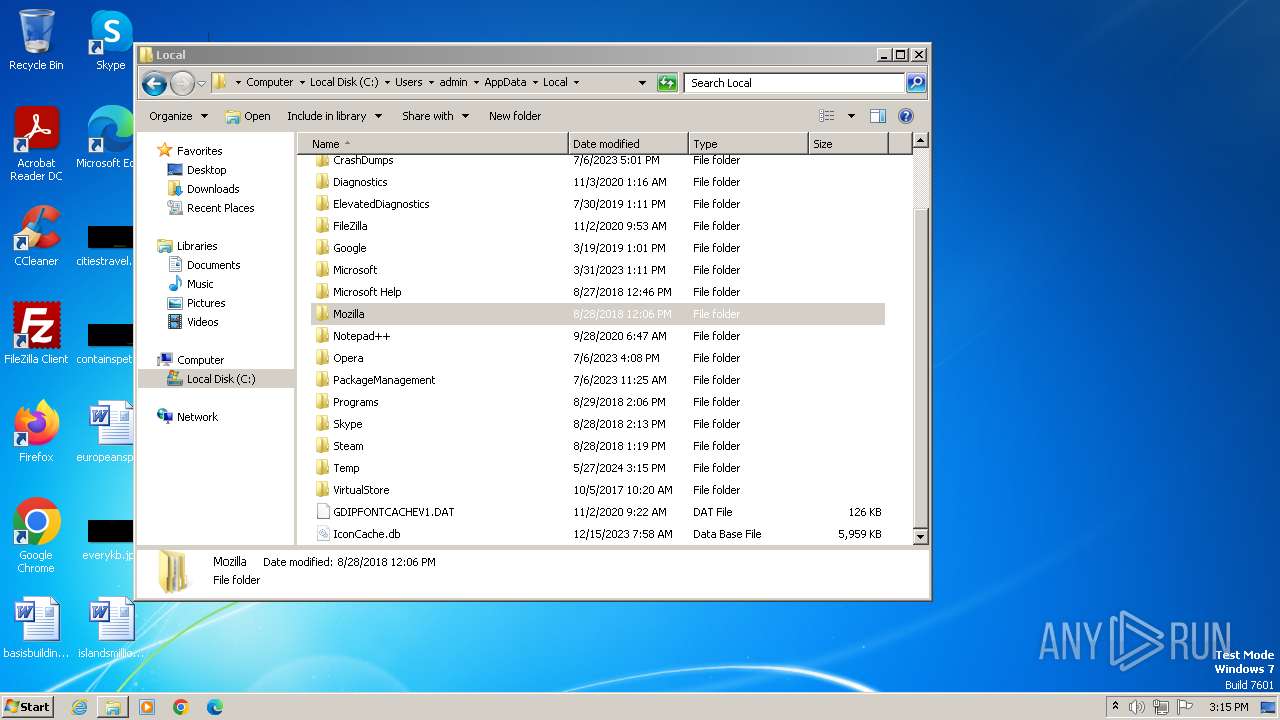
Task: Select the FileZilla folder icon
Action: click(x=322, y=226)
